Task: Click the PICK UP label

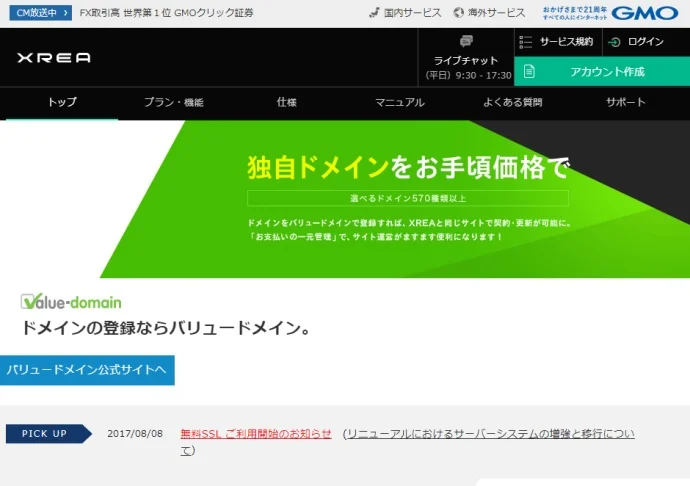Action: click(x=48, y=434)
